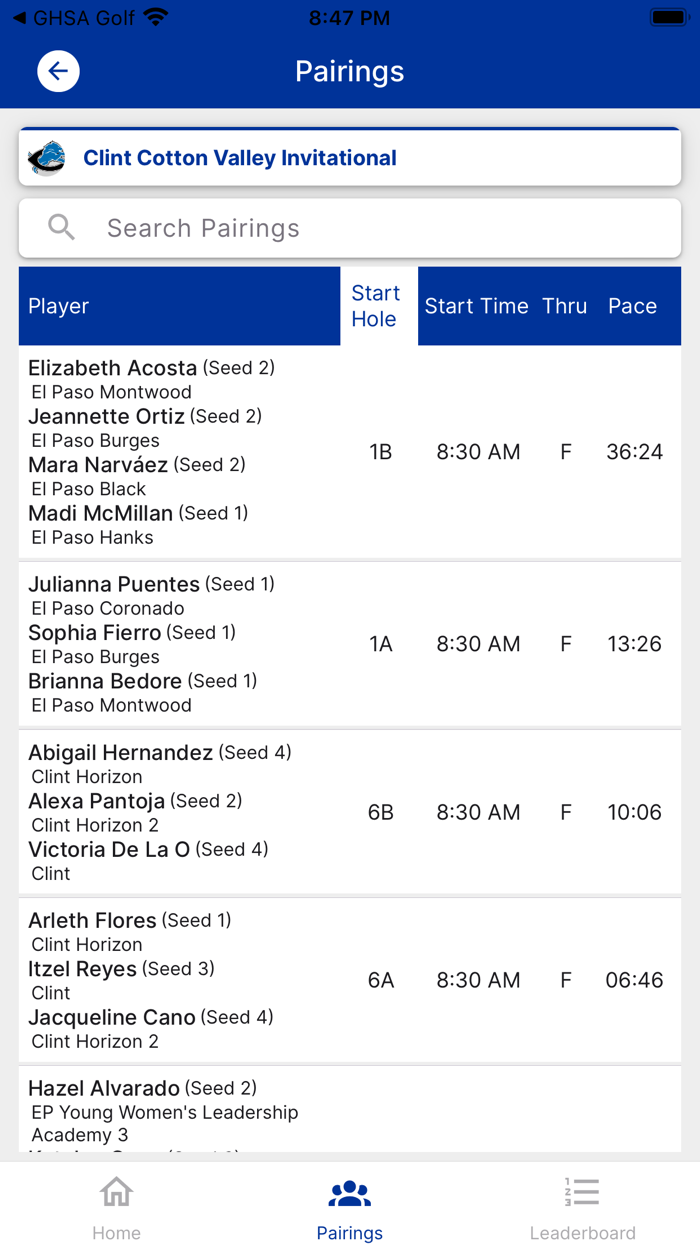Select Elizabeth Acosta's pairing group

pyautogui.click(x=350, y=452)
